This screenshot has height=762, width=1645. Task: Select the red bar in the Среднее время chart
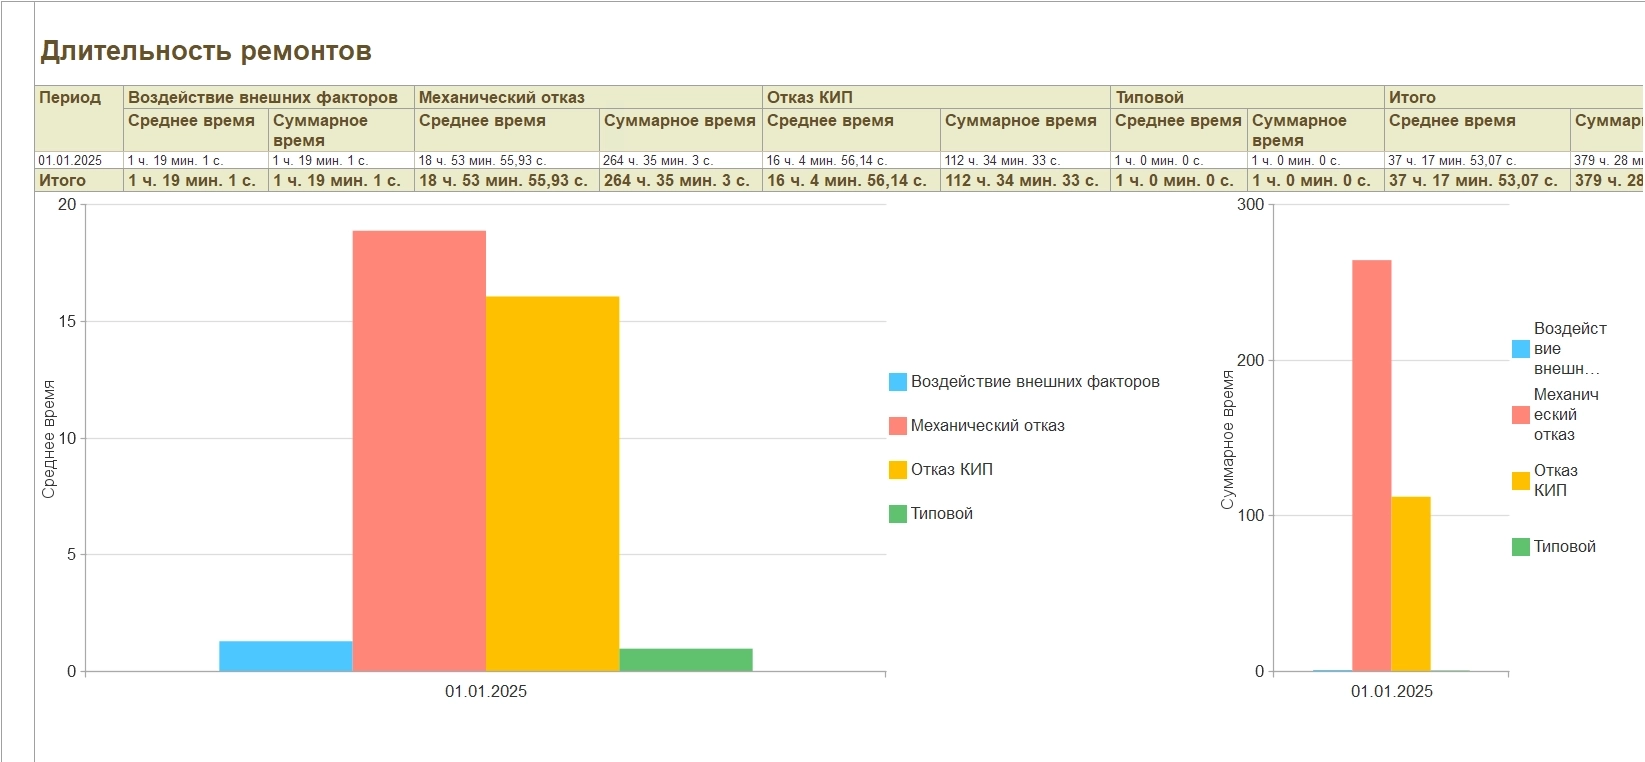pyautogui.click(x=419, y=450)
